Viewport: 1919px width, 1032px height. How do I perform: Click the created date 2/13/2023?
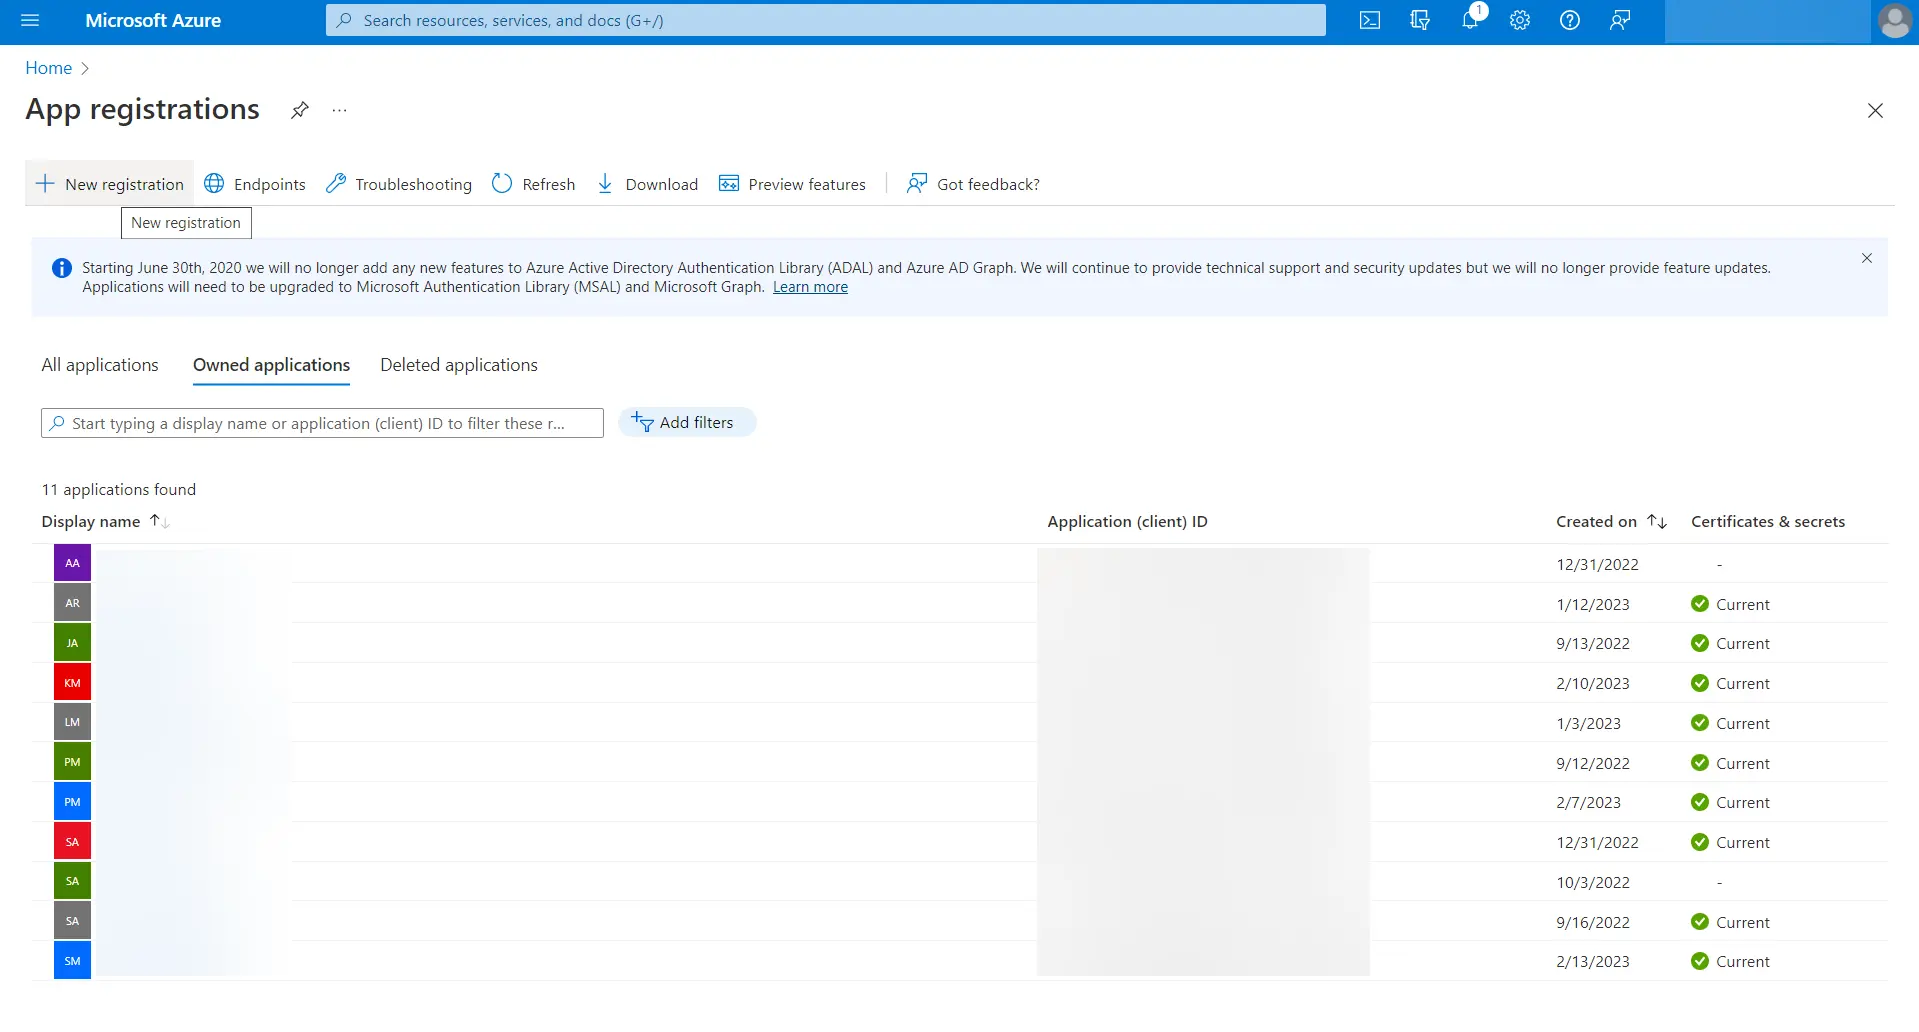tap(1593, 961)
